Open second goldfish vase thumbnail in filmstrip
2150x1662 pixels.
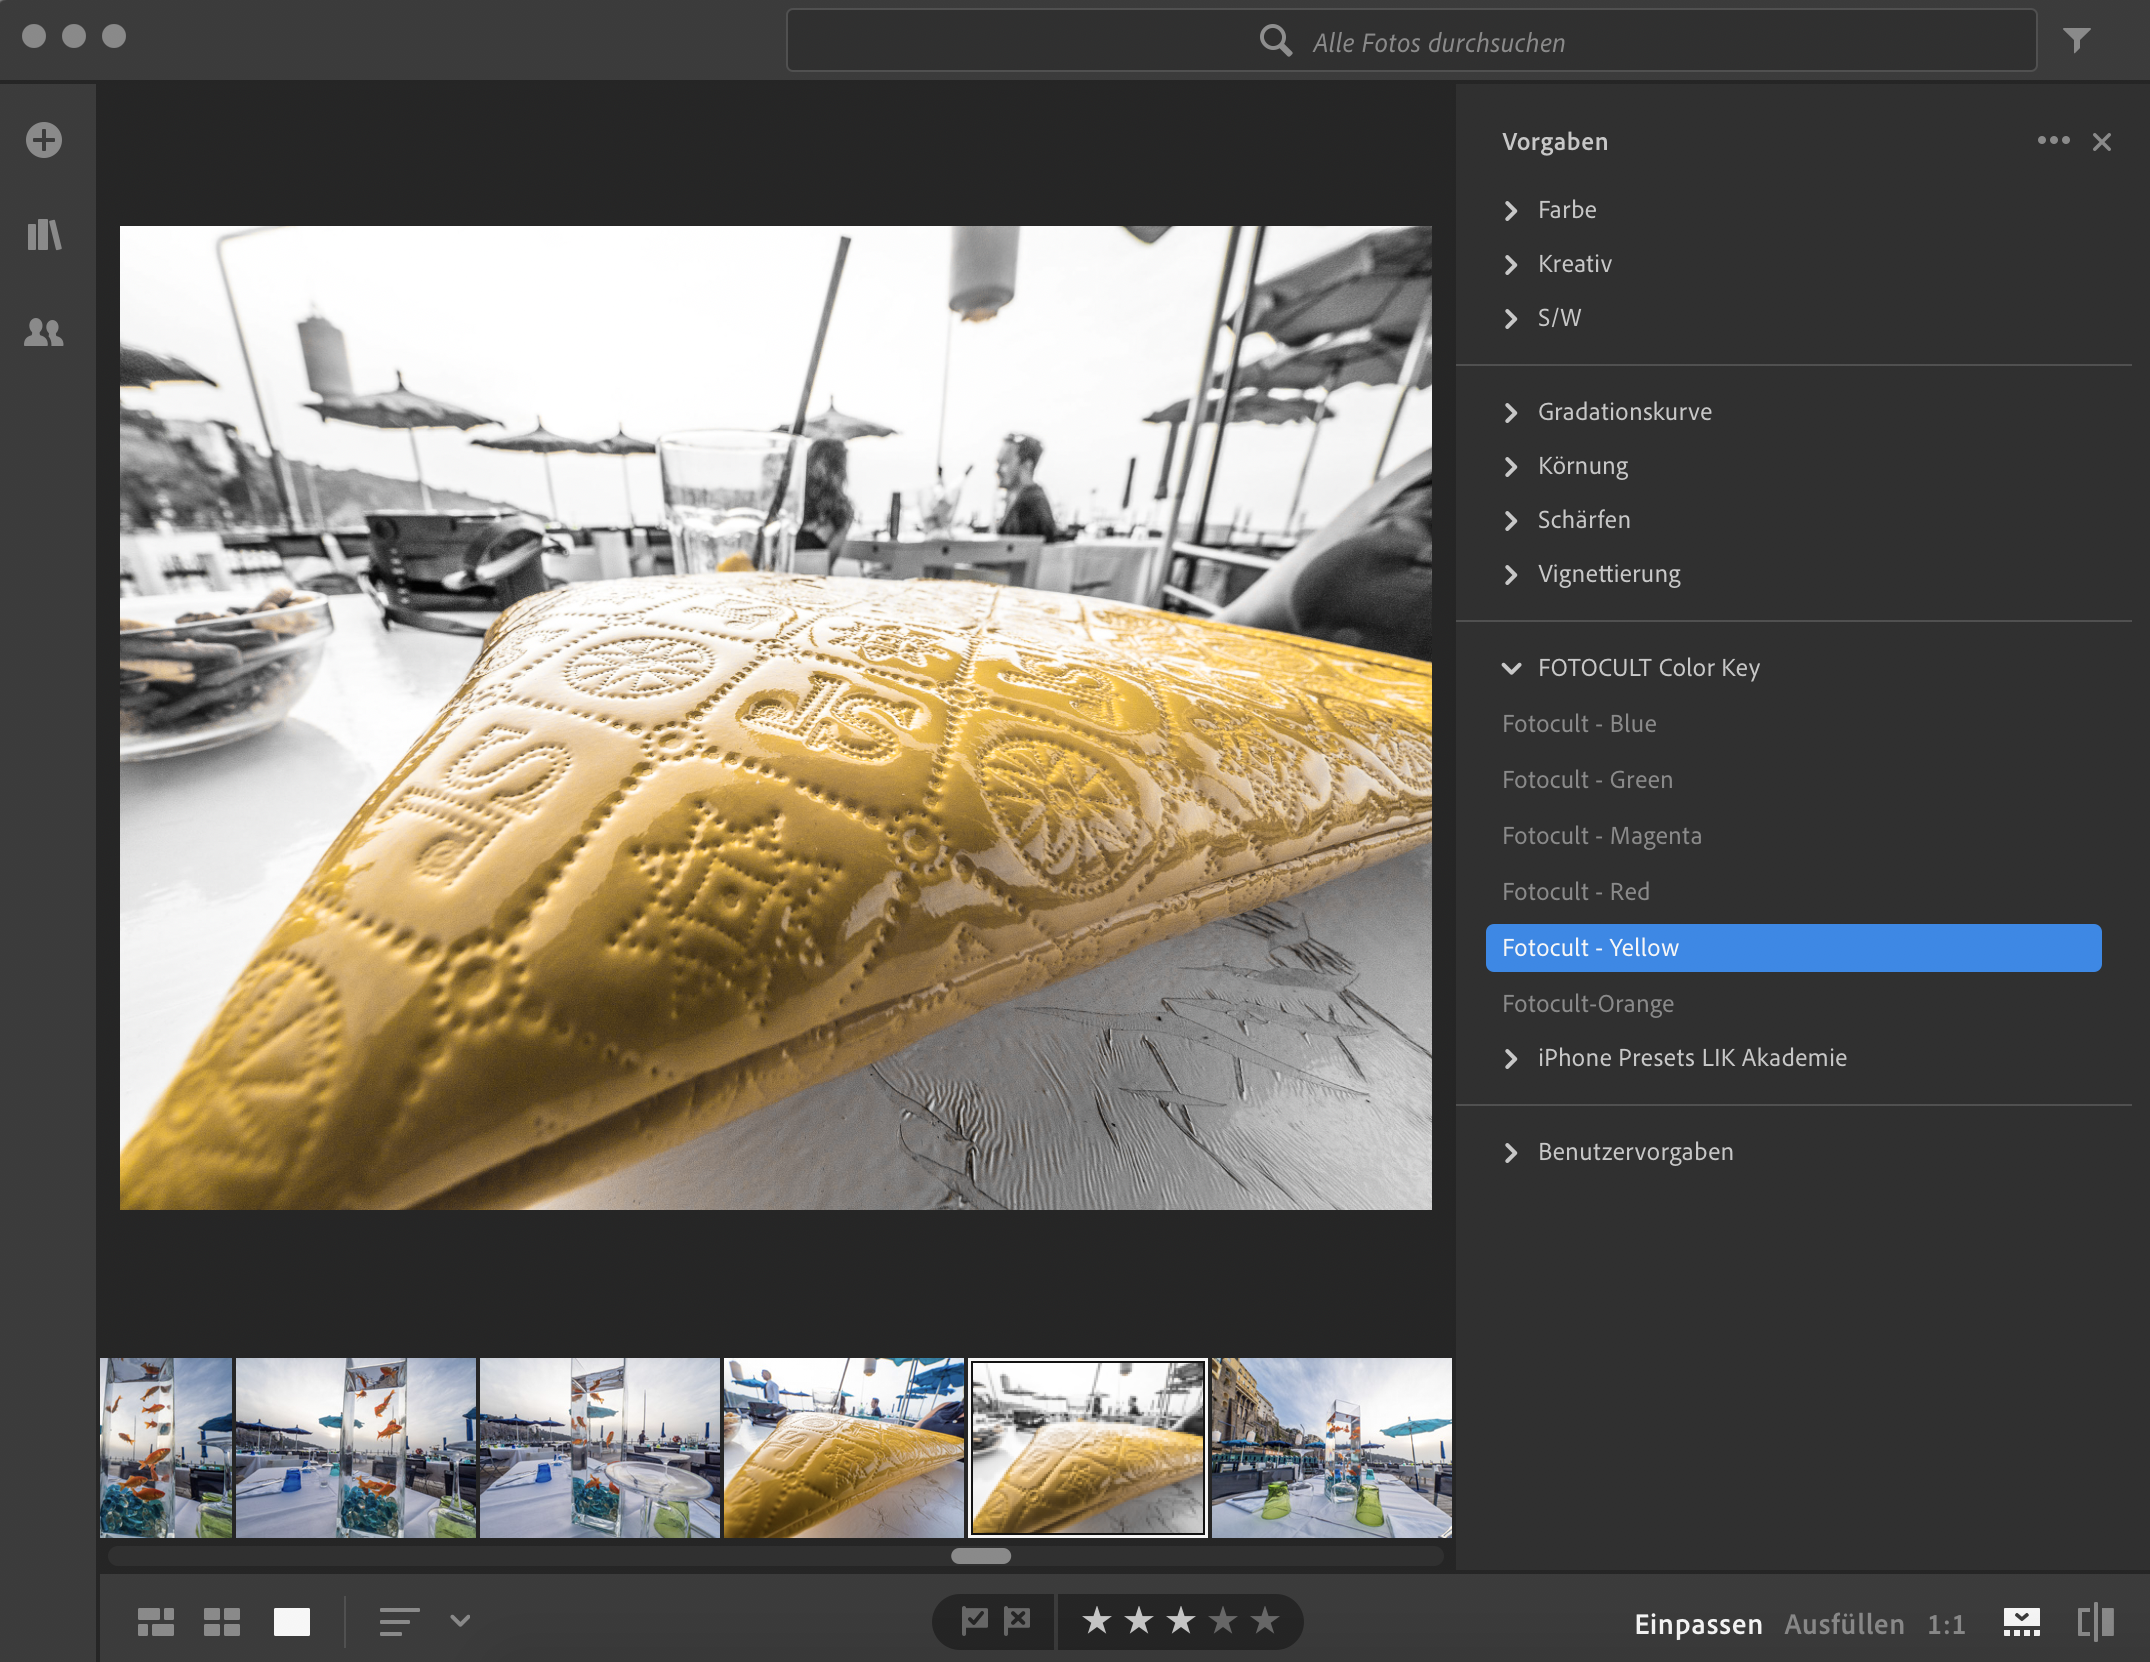pos(356,1448)
